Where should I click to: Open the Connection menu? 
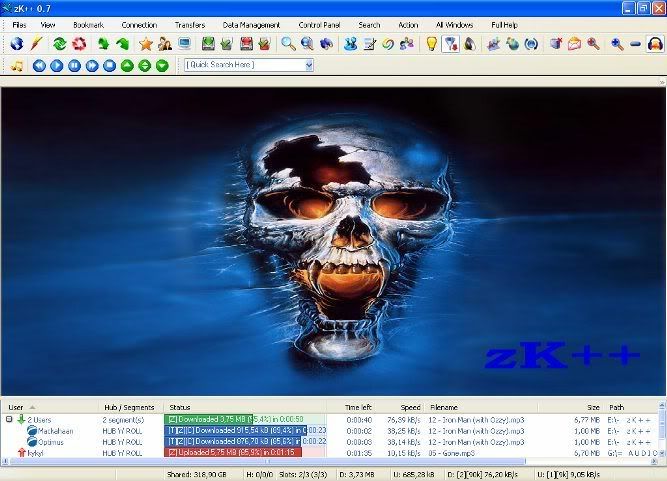click(139, 25)
